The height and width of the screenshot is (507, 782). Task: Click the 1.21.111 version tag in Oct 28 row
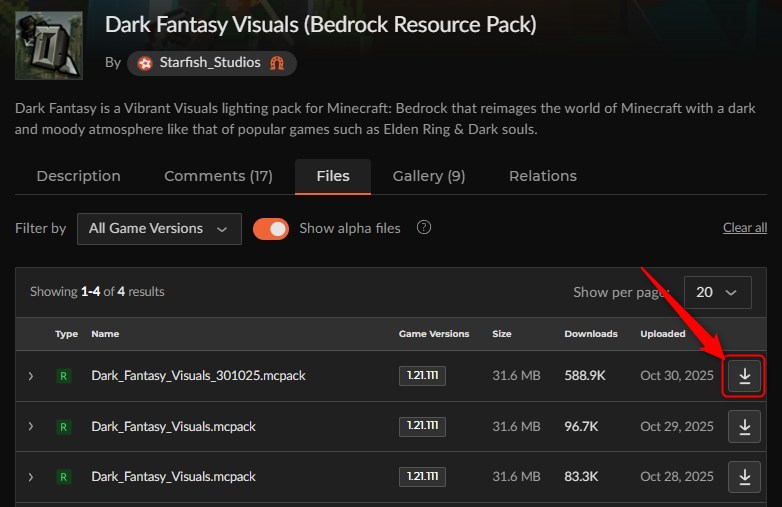click(422, 477)
